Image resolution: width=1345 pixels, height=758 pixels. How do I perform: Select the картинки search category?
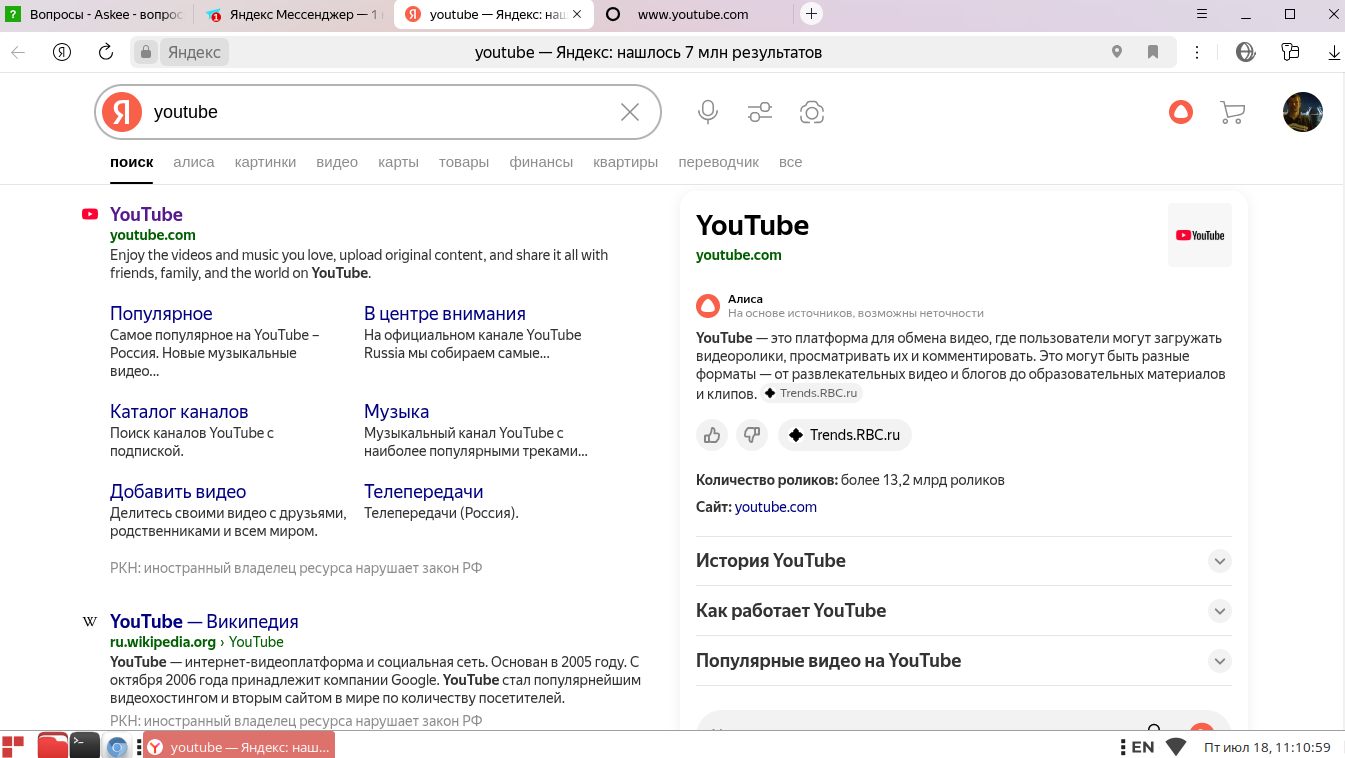pos(265,162)
